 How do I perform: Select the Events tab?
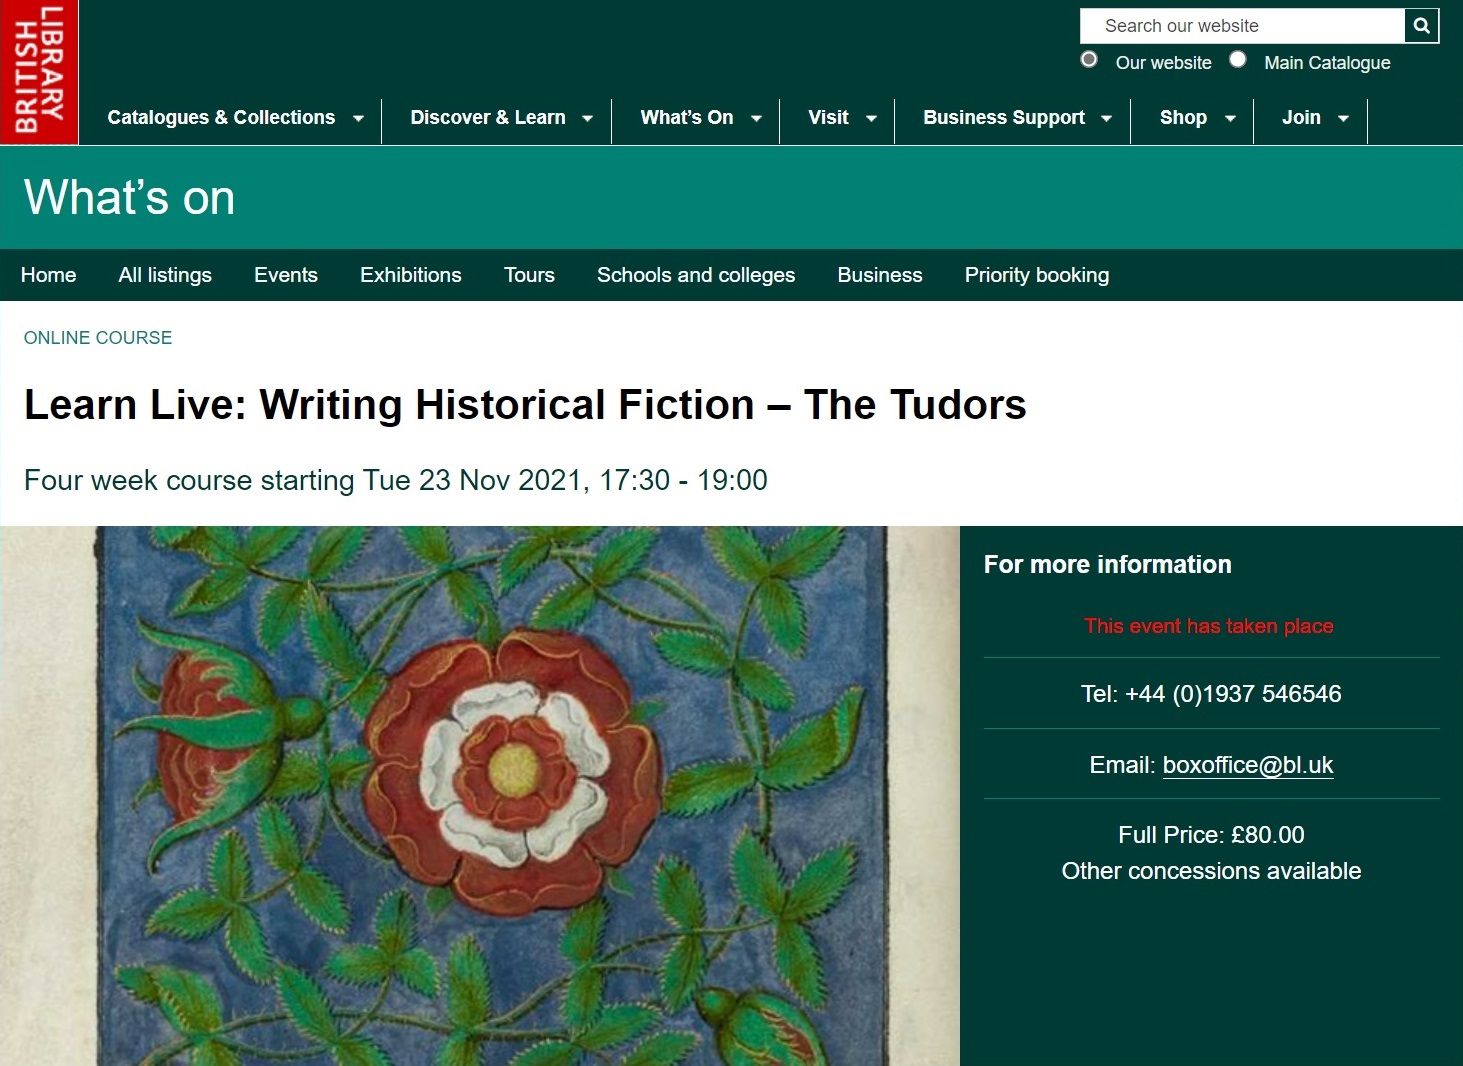point(285,275)
